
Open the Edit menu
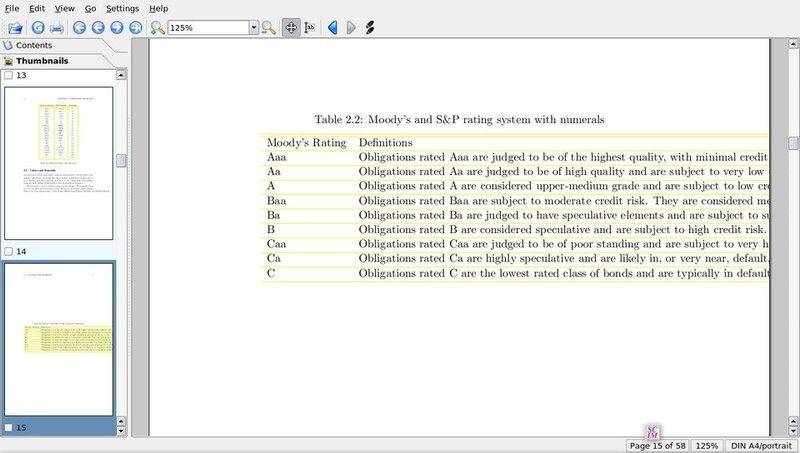[x=37, y=9]
